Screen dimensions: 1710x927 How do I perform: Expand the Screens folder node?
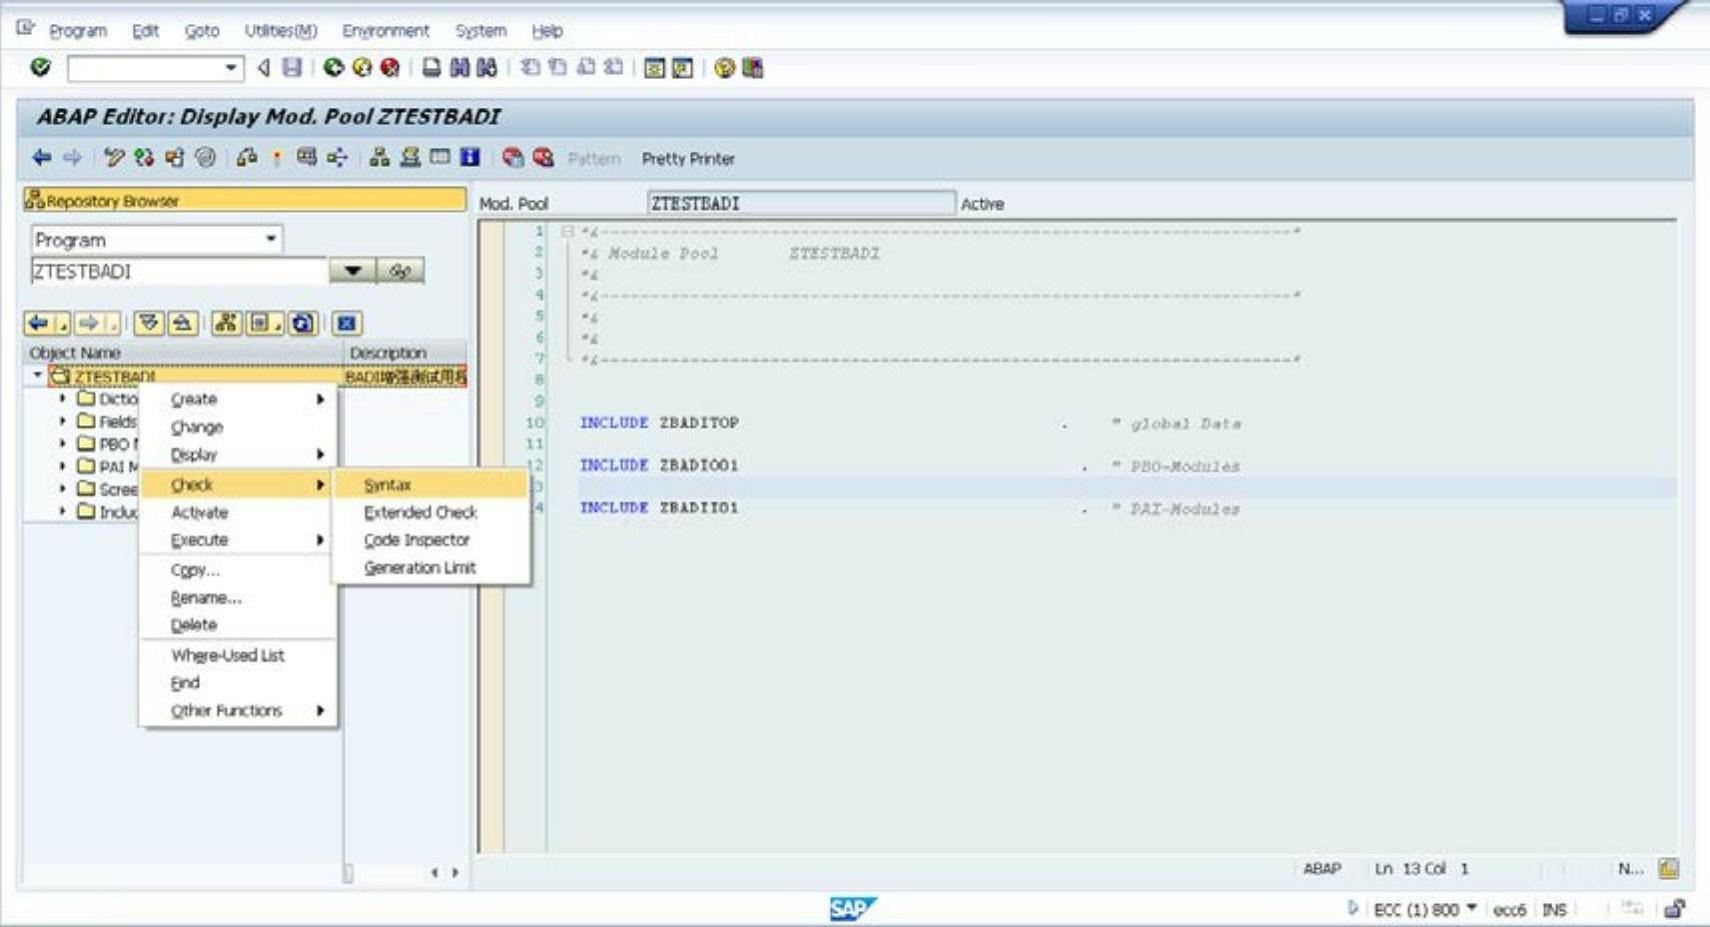click(x=63, y=488)
